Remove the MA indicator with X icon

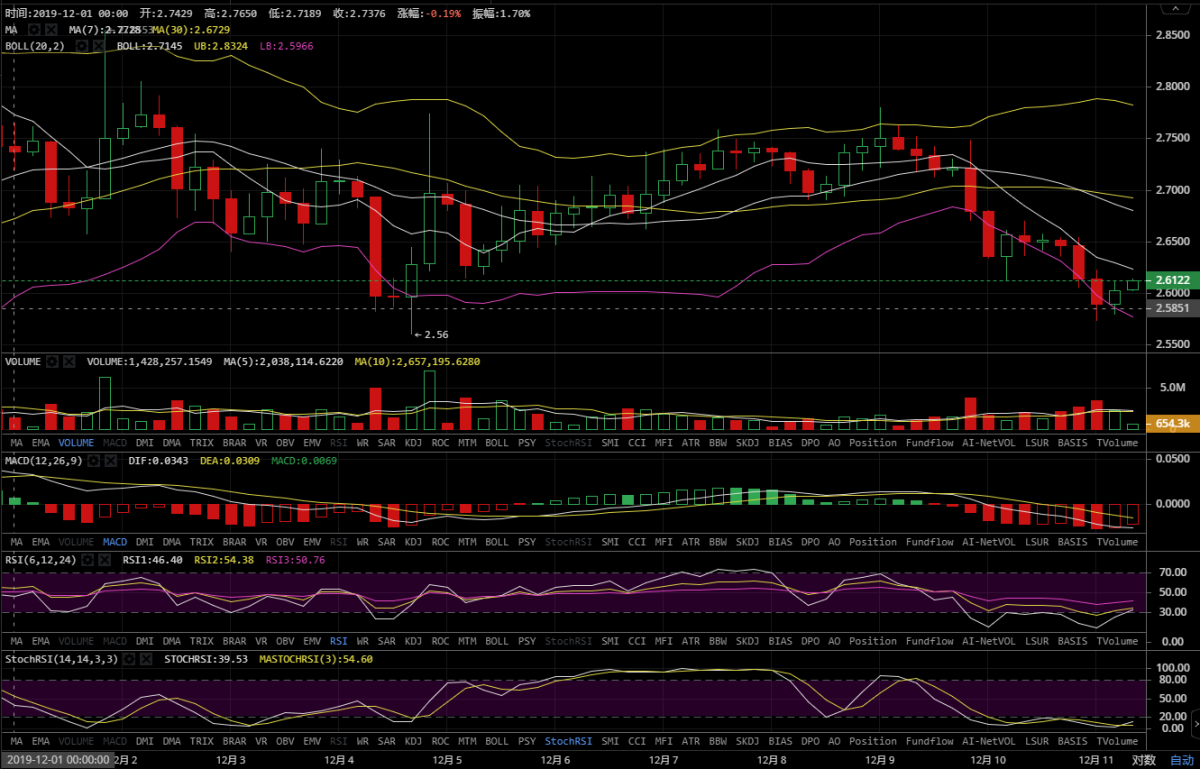pos(51,30)
